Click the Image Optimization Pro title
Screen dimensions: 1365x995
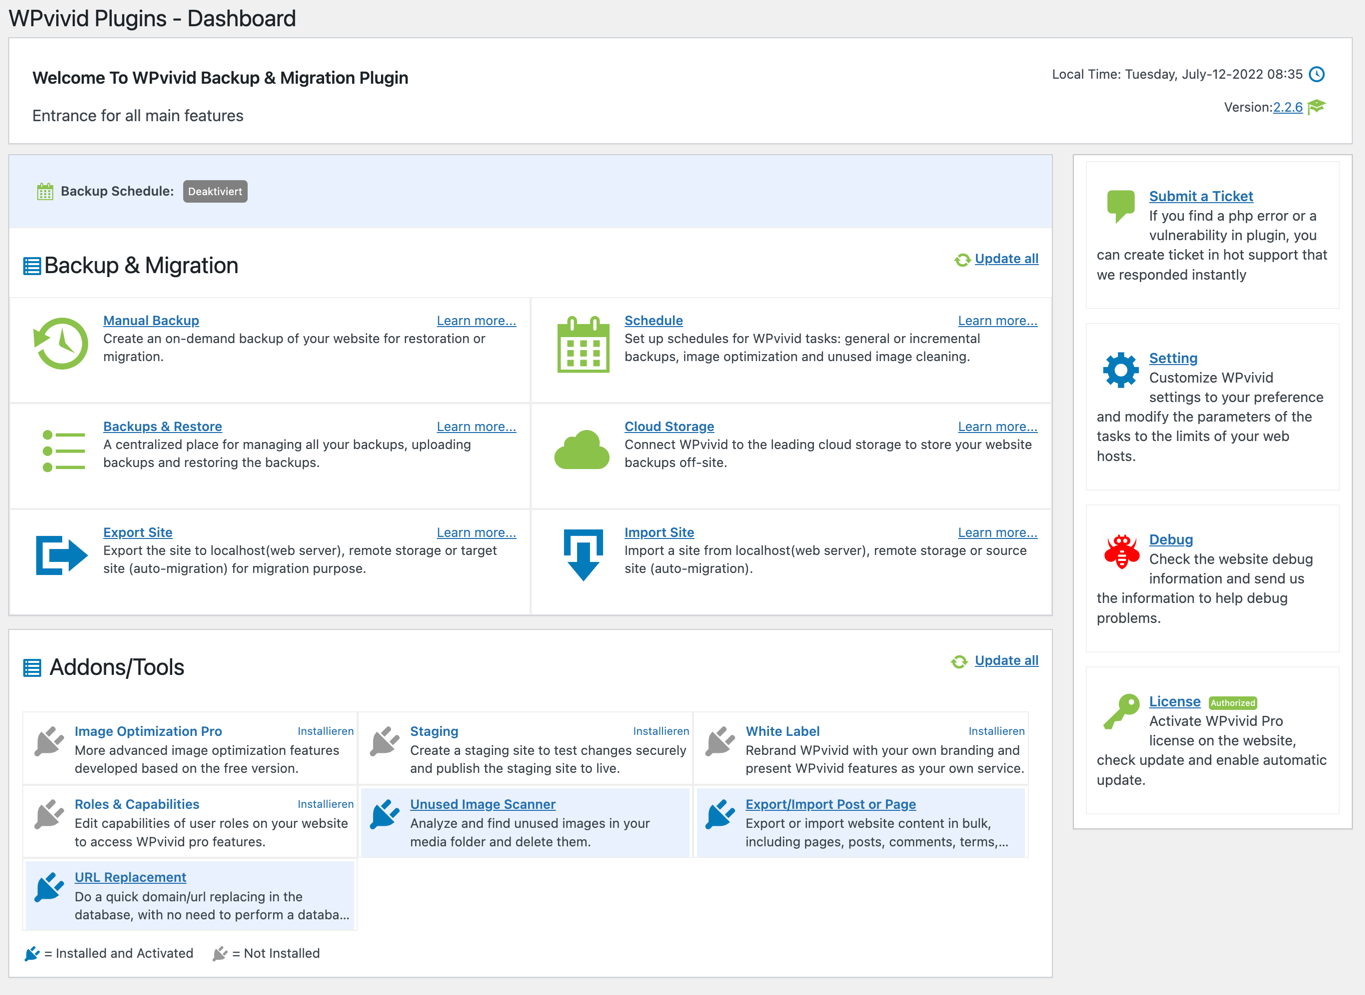[148, 731]
